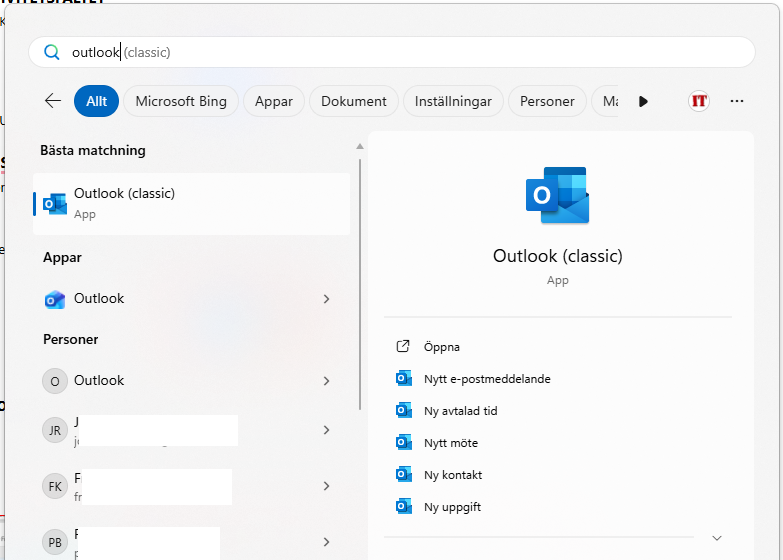Click the Outlook (classic) icon in best match

55,204
